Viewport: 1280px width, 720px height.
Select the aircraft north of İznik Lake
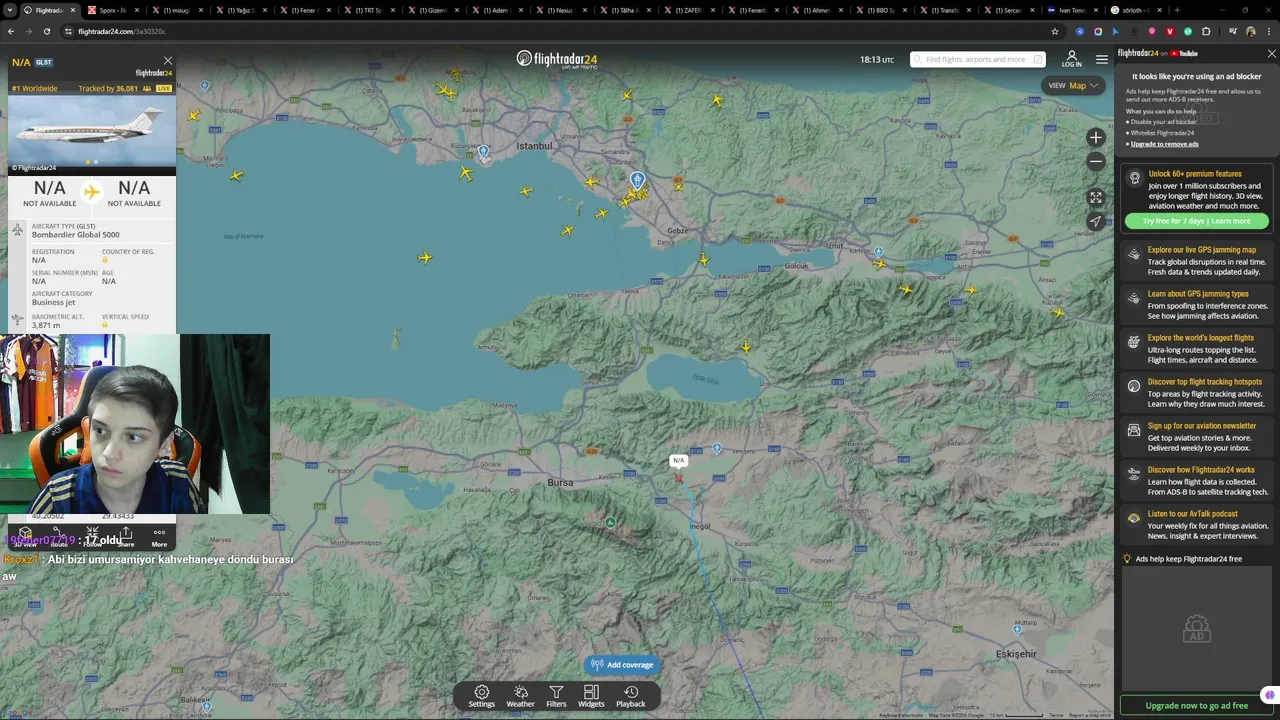click(x=746, y=347)
